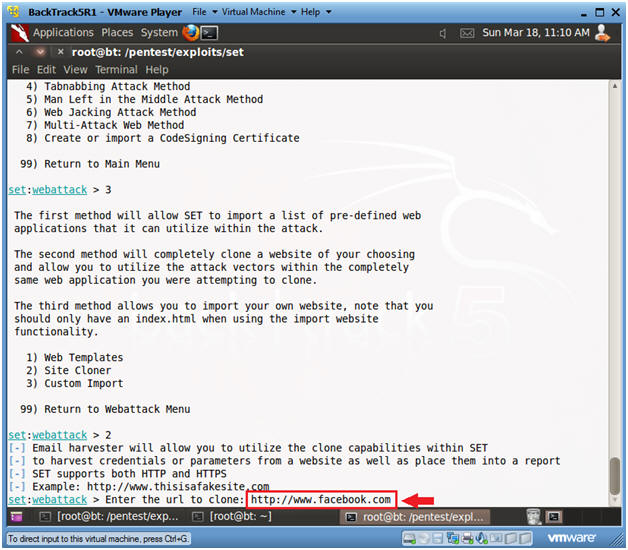
Task: Click the date and time clock
Action: point(535,32)
